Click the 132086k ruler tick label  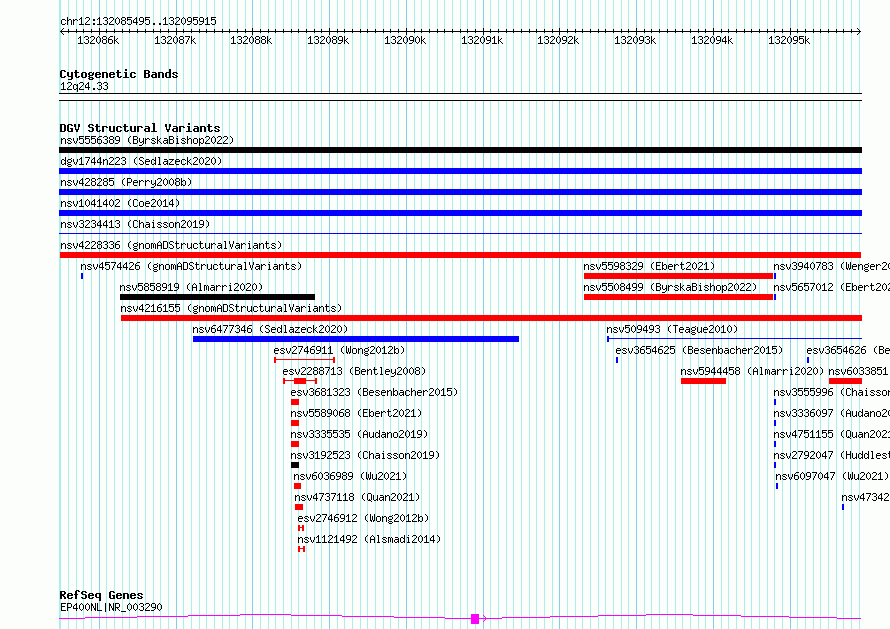98,41
